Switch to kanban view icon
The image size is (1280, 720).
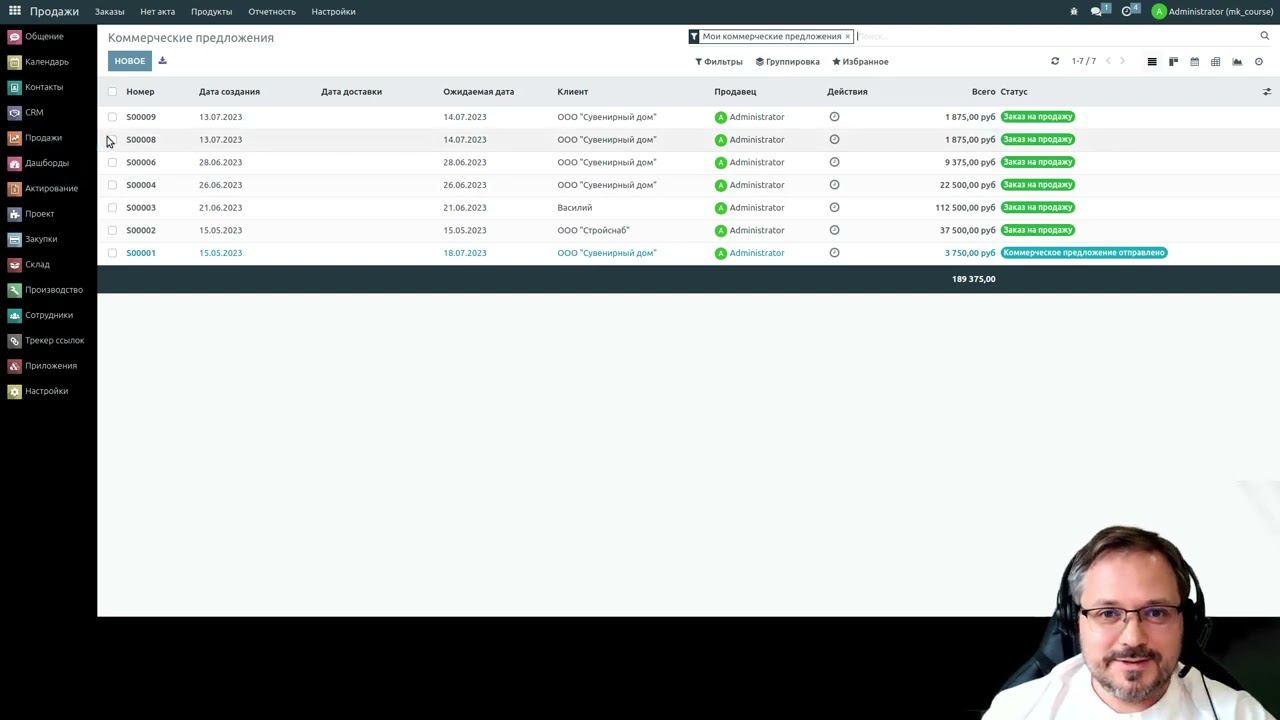tap(1173, 61)
